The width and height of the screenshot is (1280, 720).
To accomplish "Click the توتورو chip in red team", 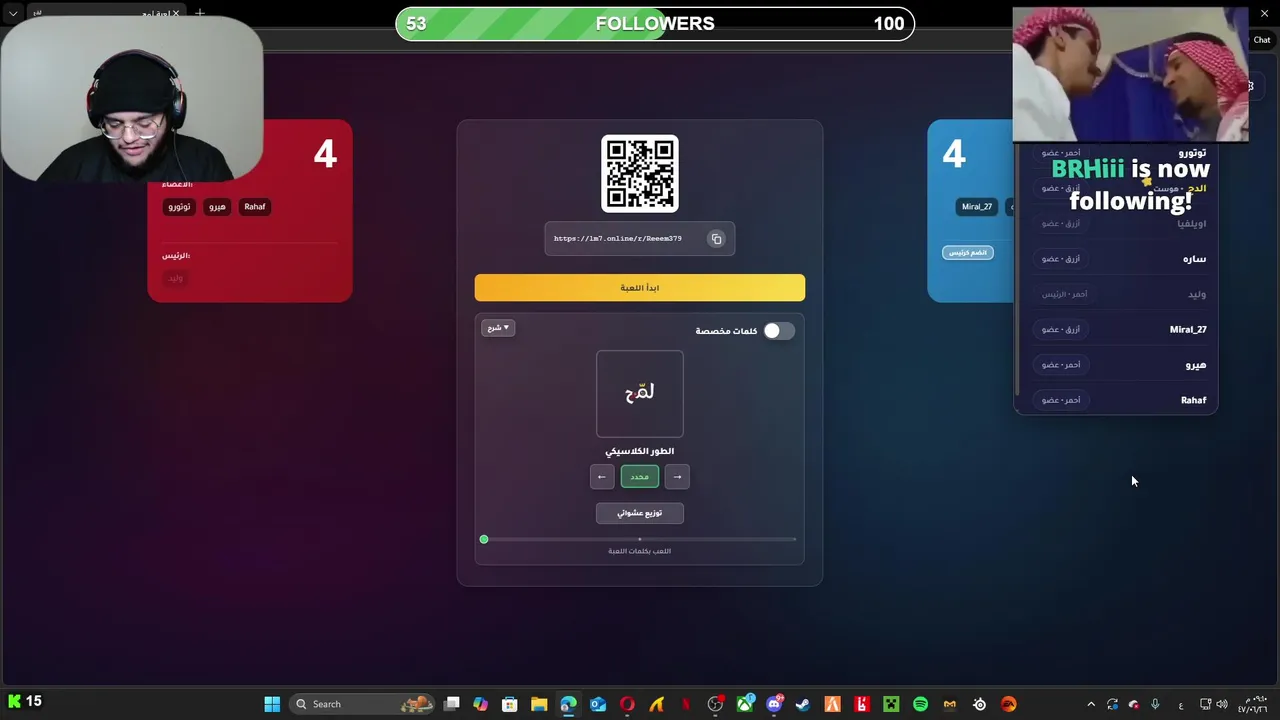I will point(179,207).
